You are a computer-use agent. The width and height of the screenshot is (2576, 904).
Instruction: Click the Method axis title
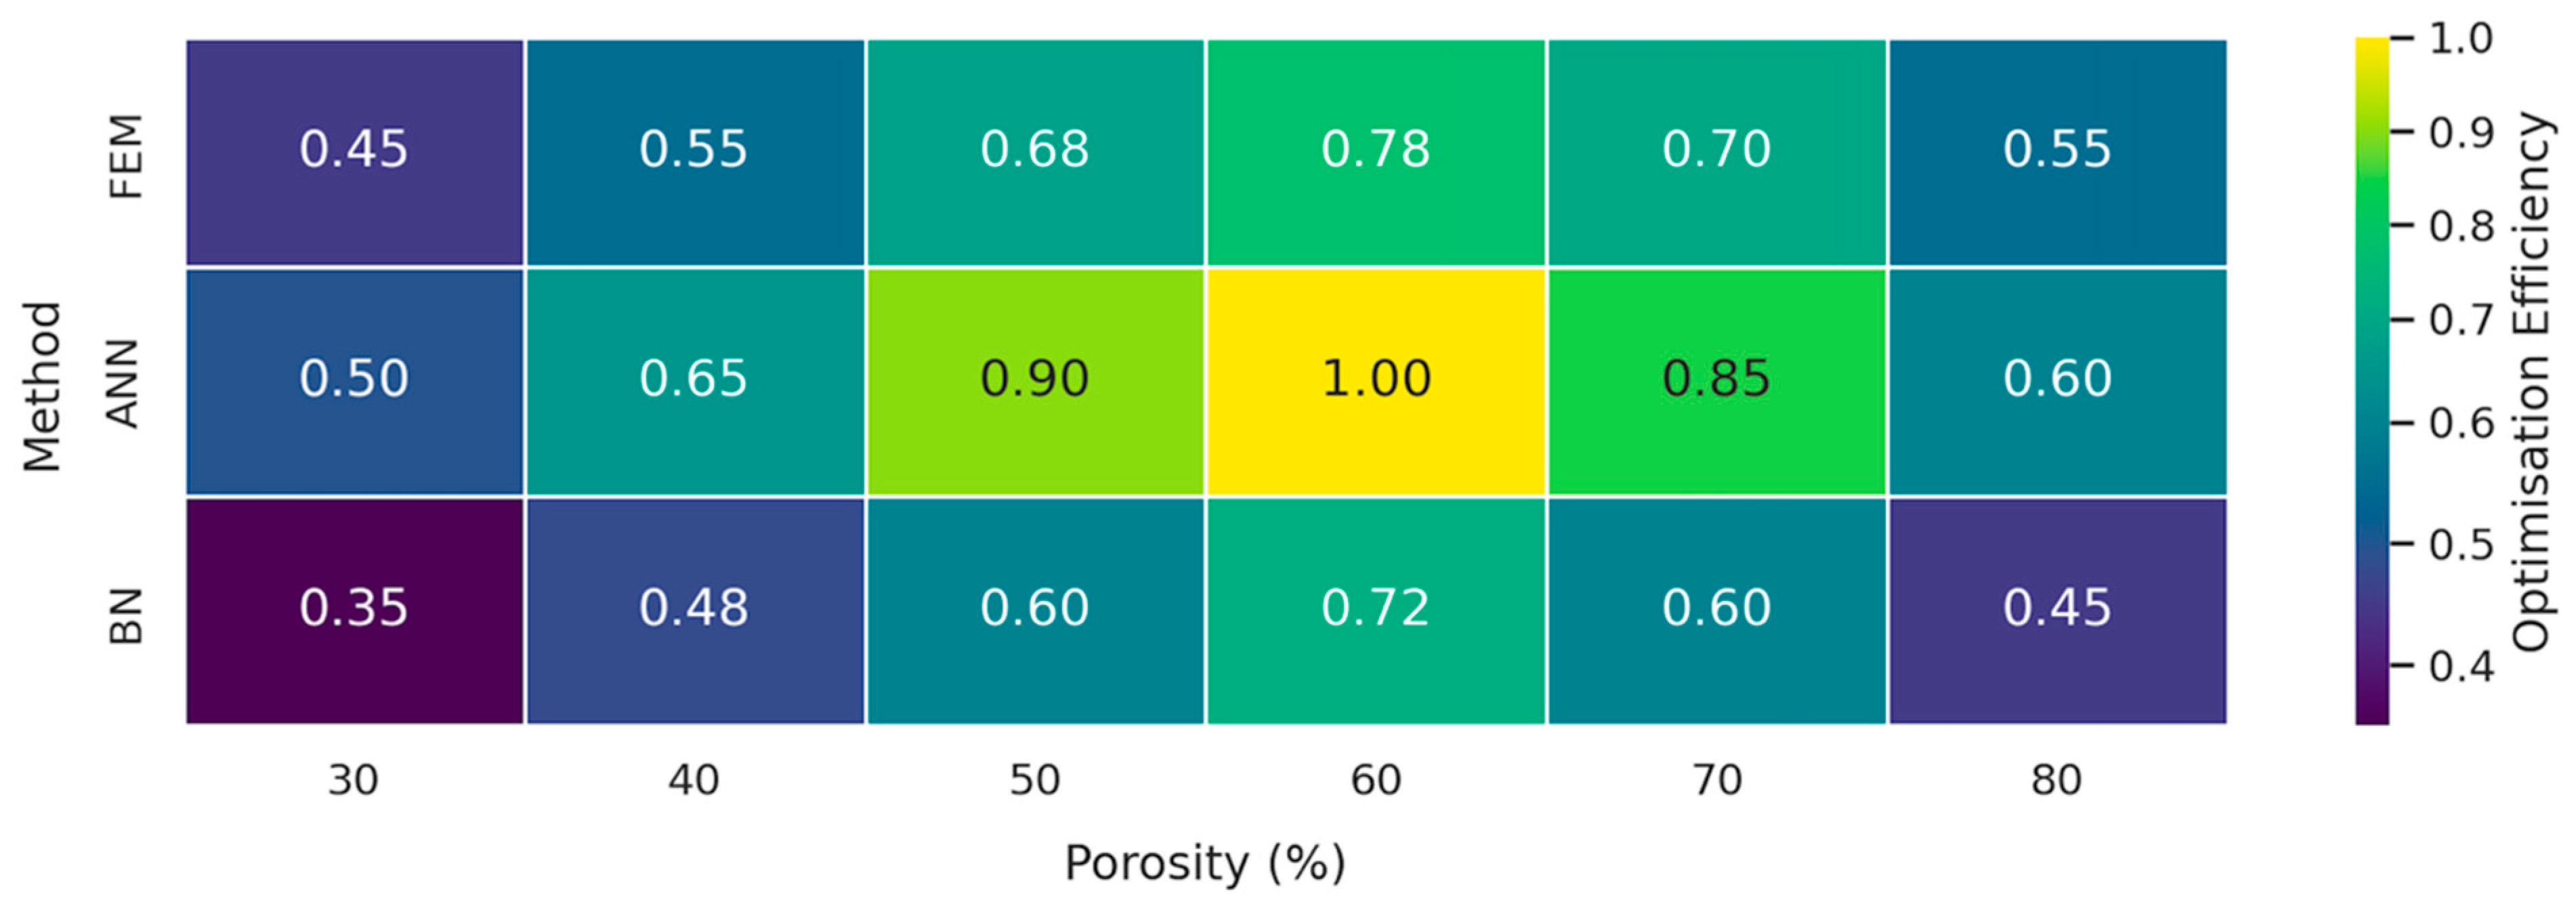click(x=42, y=386)
